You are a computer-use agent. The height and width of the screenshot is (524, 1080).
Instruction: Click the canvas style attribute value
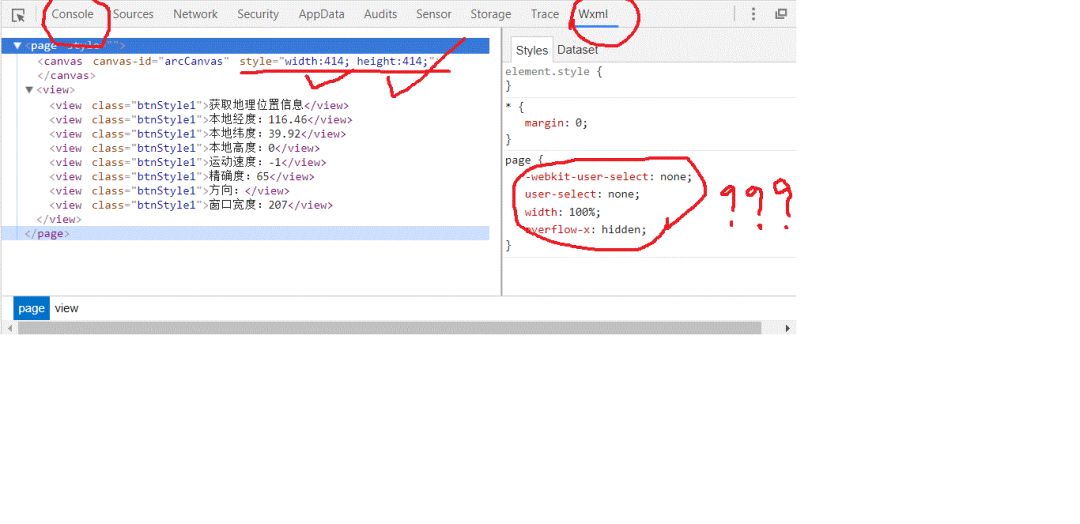click(x=357, y=61)
